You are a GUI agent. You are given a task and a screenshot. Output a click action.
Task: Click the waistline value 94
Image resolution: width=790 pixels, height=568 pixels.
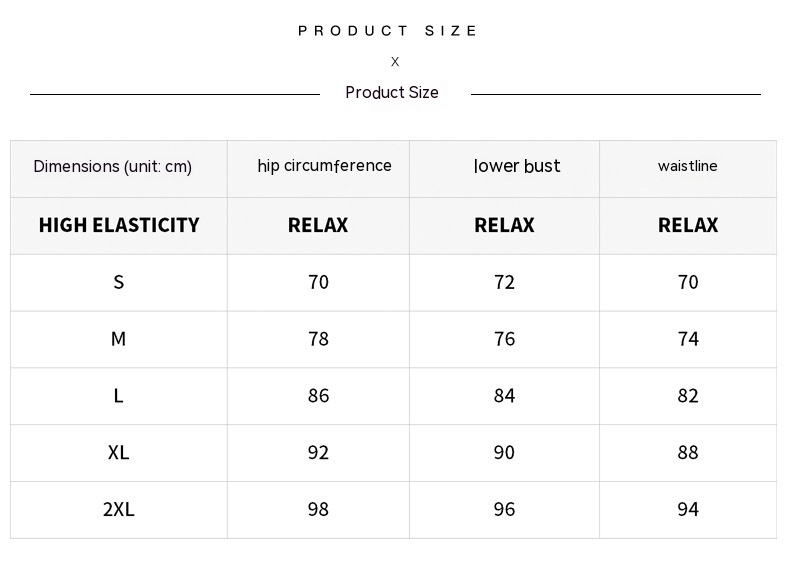pos(687,510)
